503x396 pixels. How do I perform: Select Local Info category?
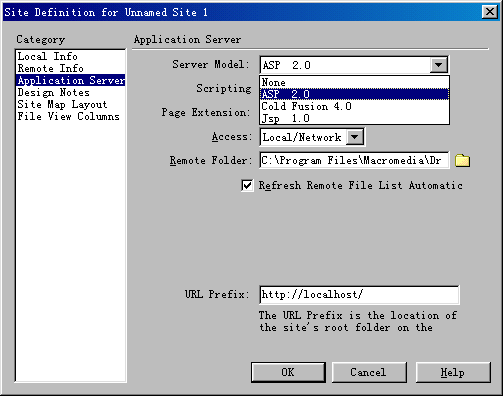tap(70, 56)
